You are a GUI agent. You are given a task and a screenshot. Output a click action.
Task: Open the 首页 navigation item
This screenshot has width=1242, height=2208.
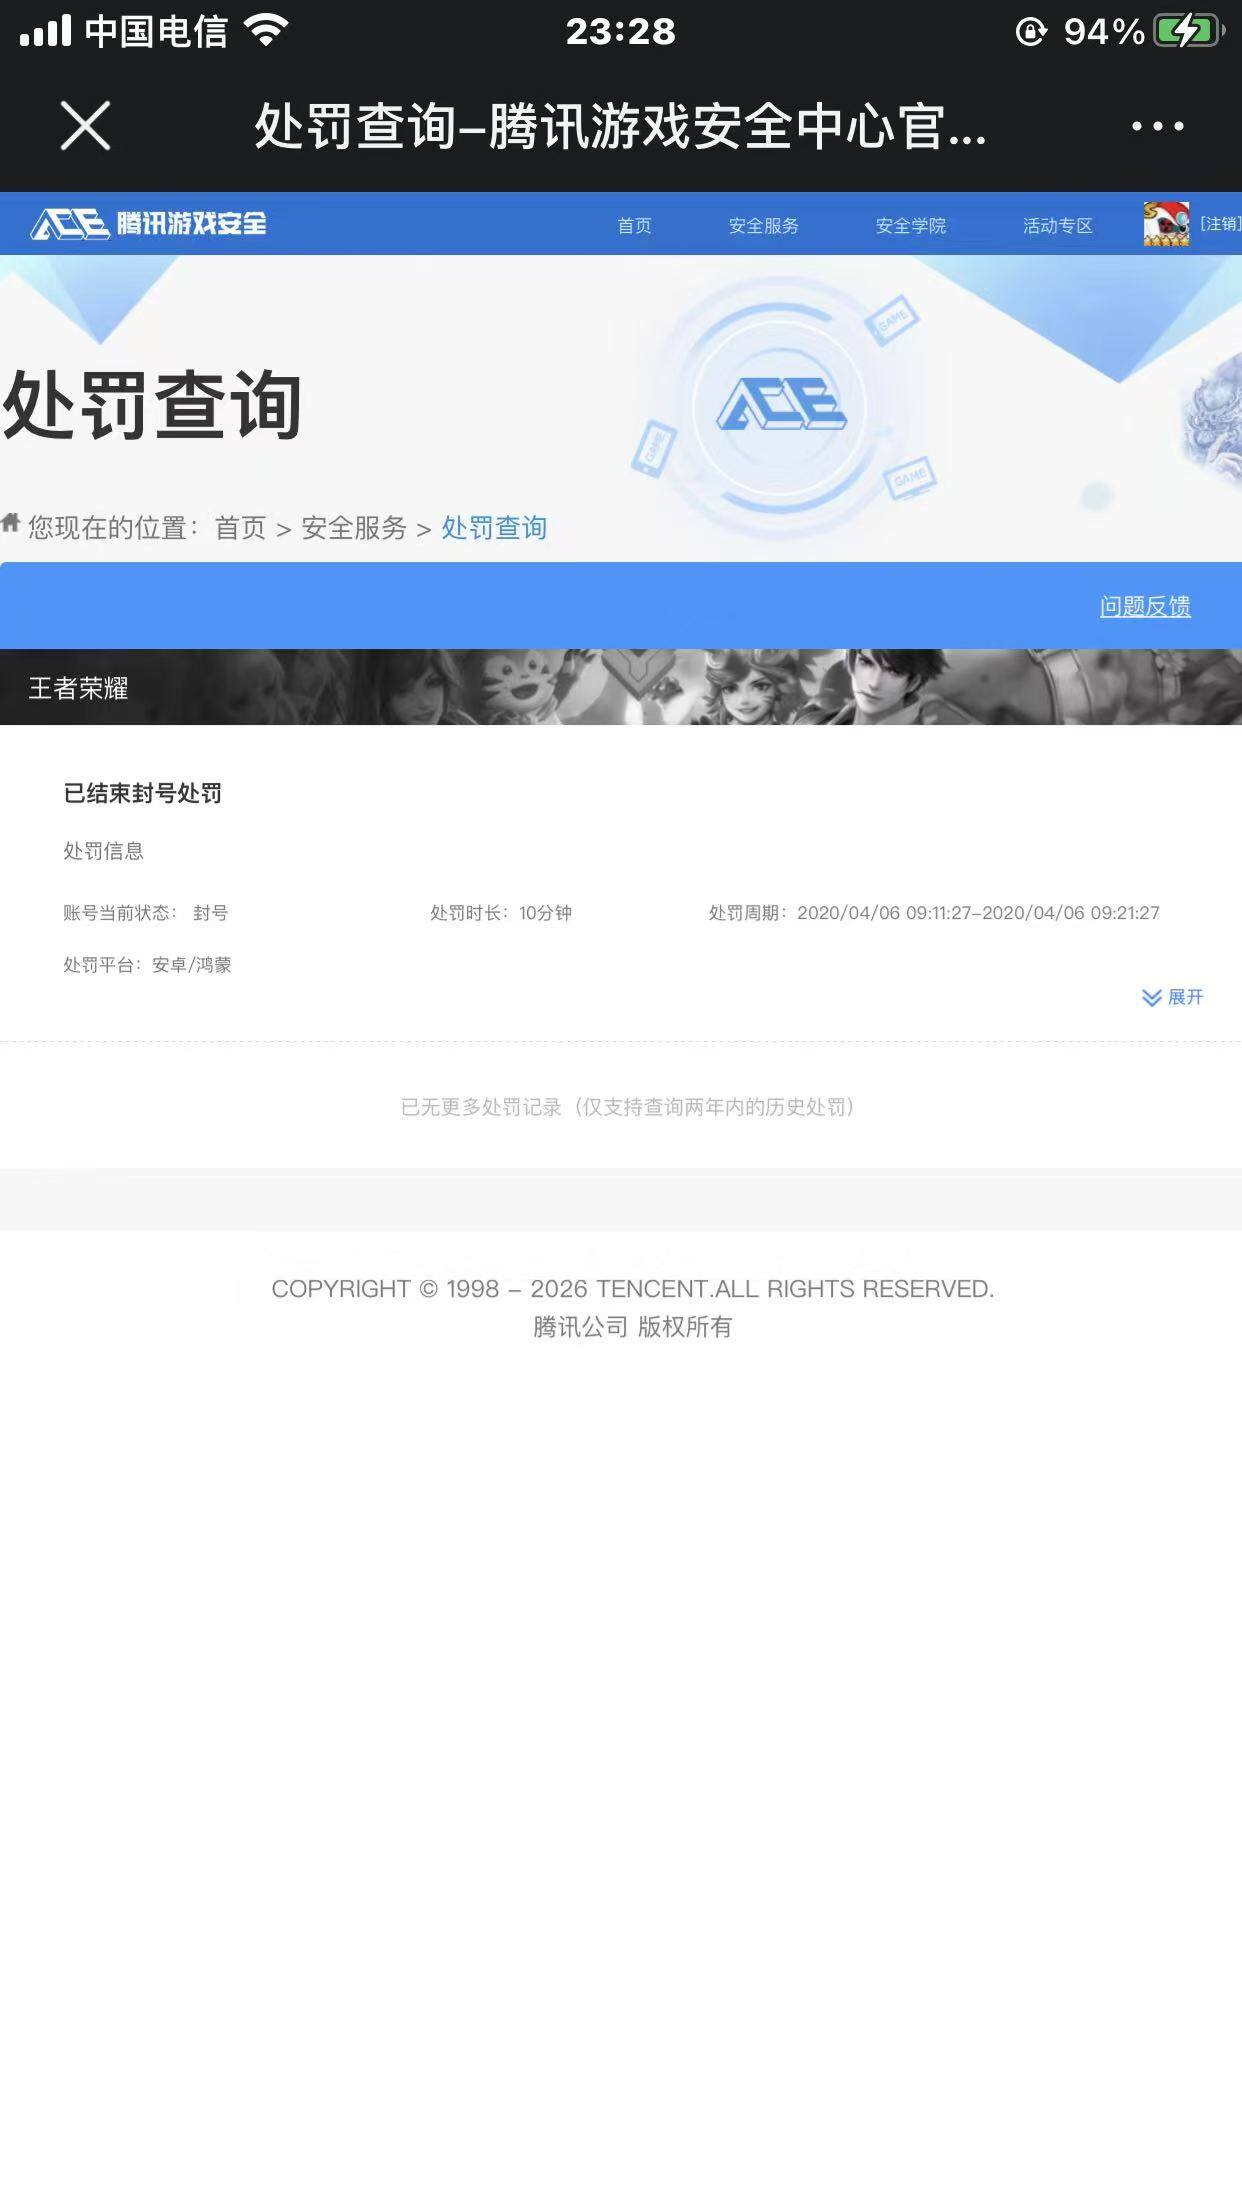pyautogui.click(x=634, y=225)
